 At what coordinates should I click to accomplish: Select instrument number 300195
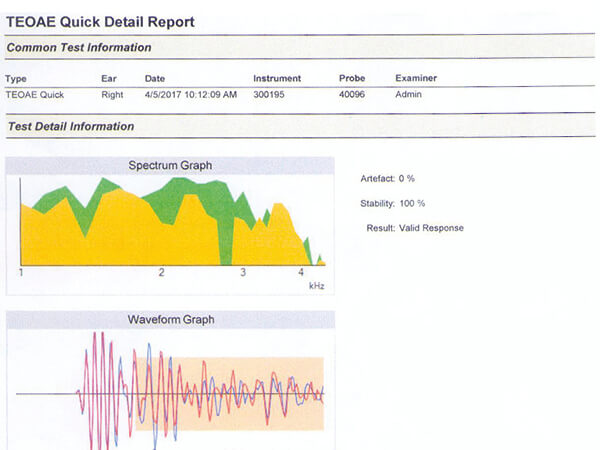(x=268, y=95)
